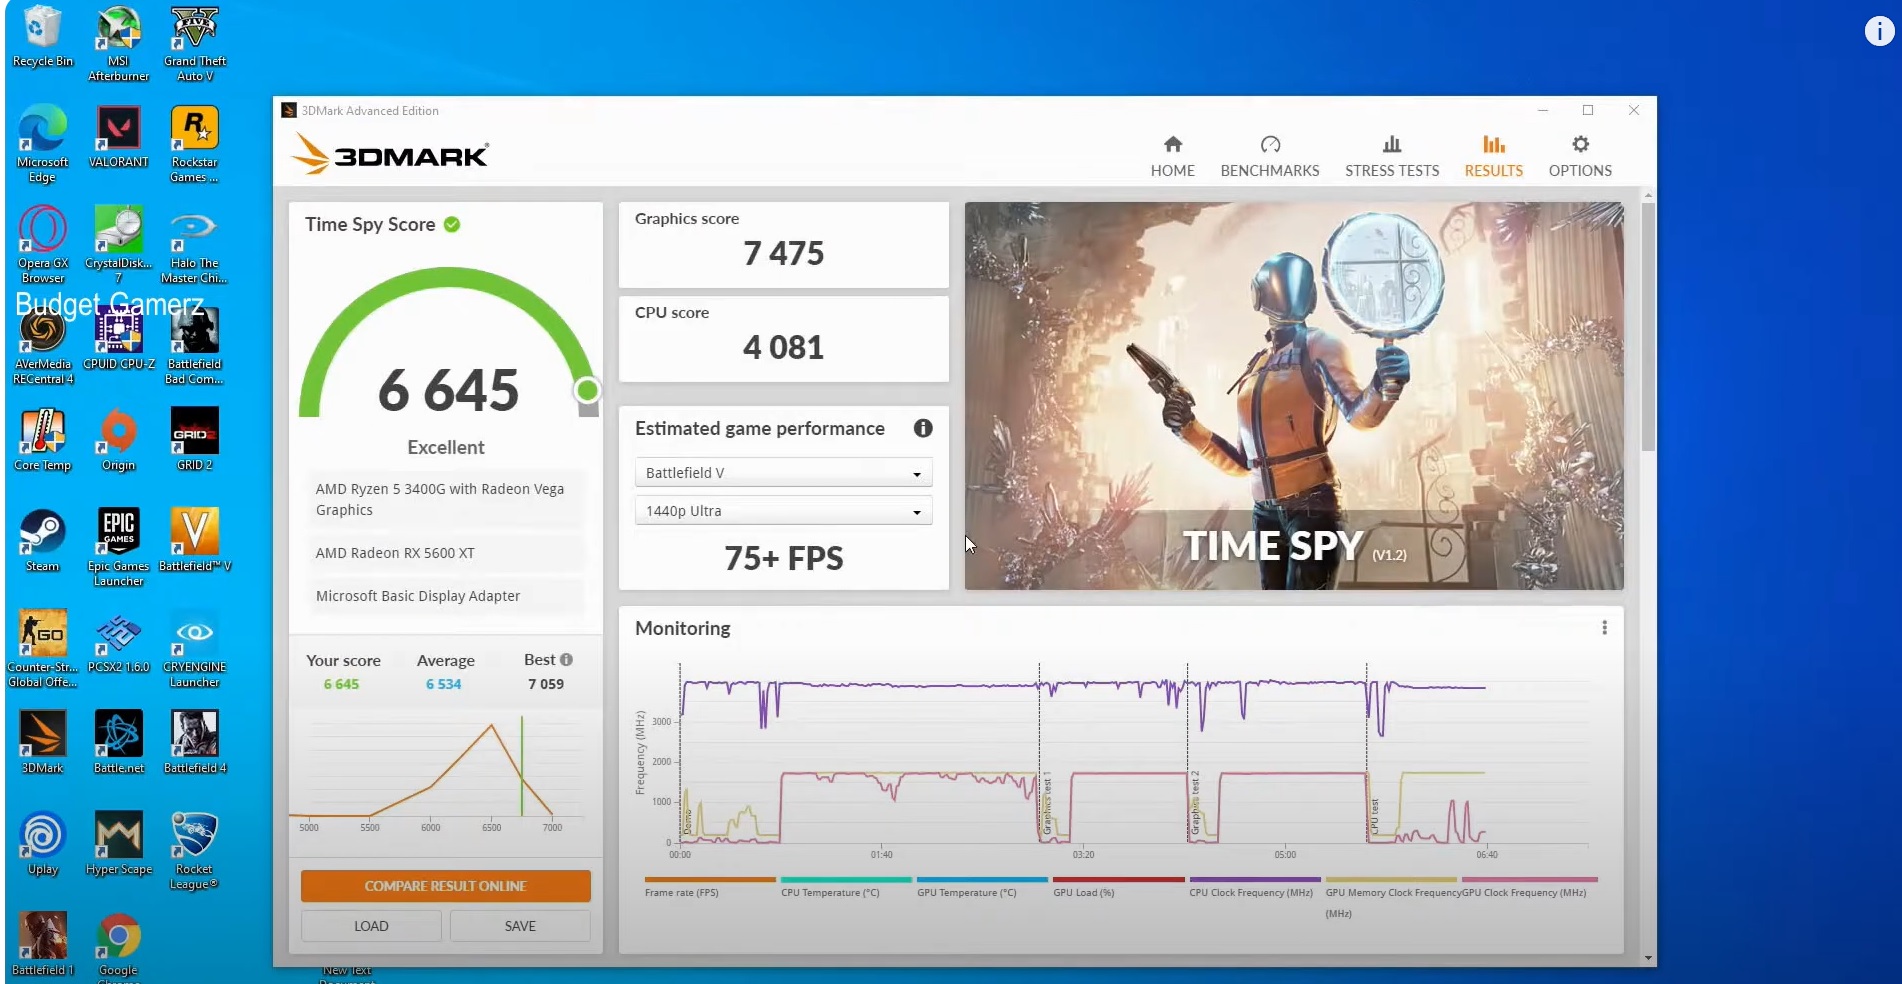Select the CPUID CPU-Z icon
1902x984 pixels.
118,340
